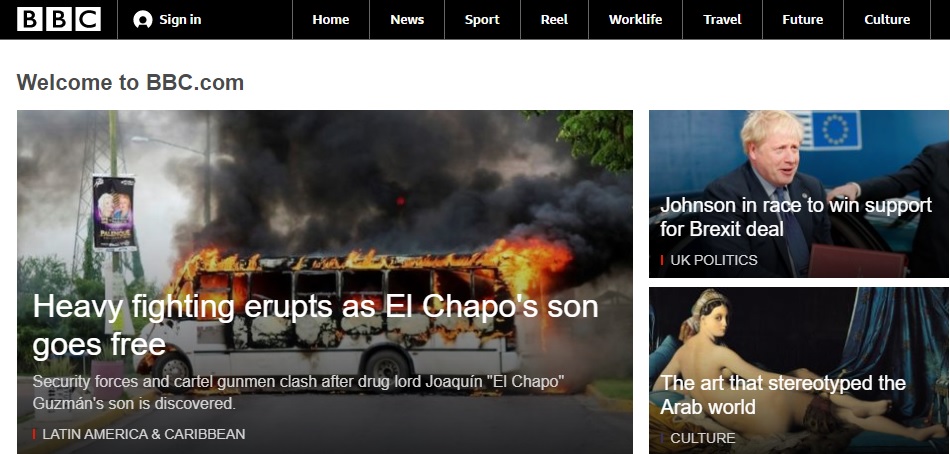Screen dimensions: 950x454
Task: Click the UK Politics category tag
Action: click(714, 260)
